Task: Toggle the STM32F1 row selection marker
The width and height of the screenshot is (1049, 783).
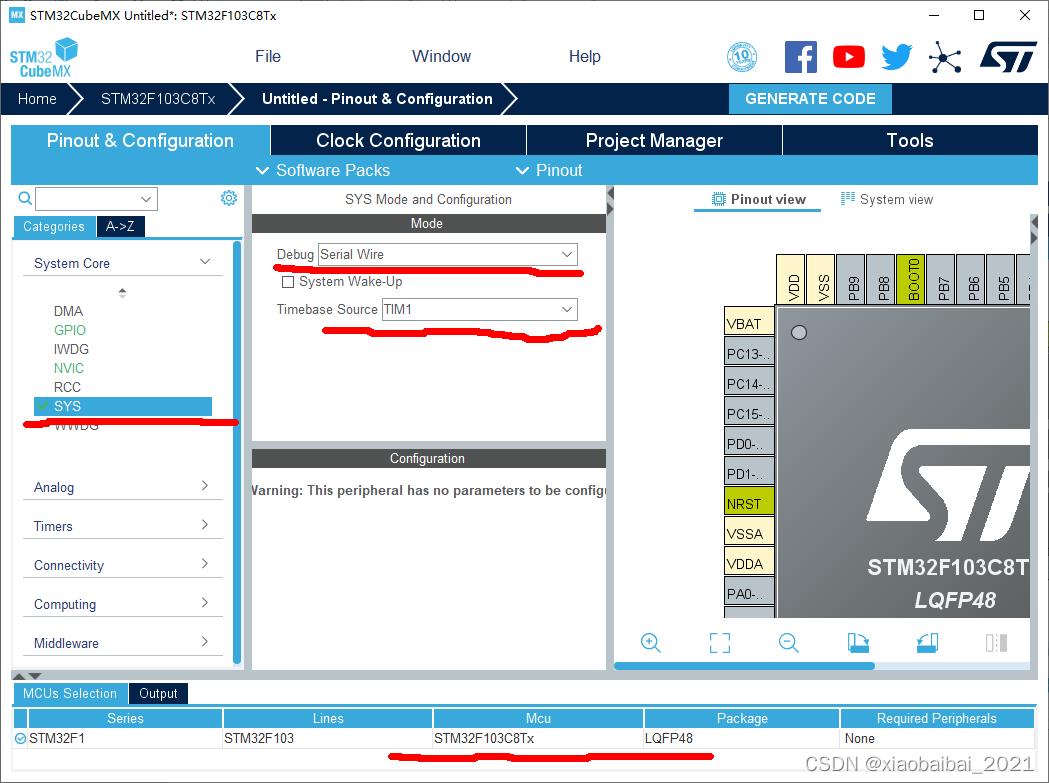Action: pos(20,738)
